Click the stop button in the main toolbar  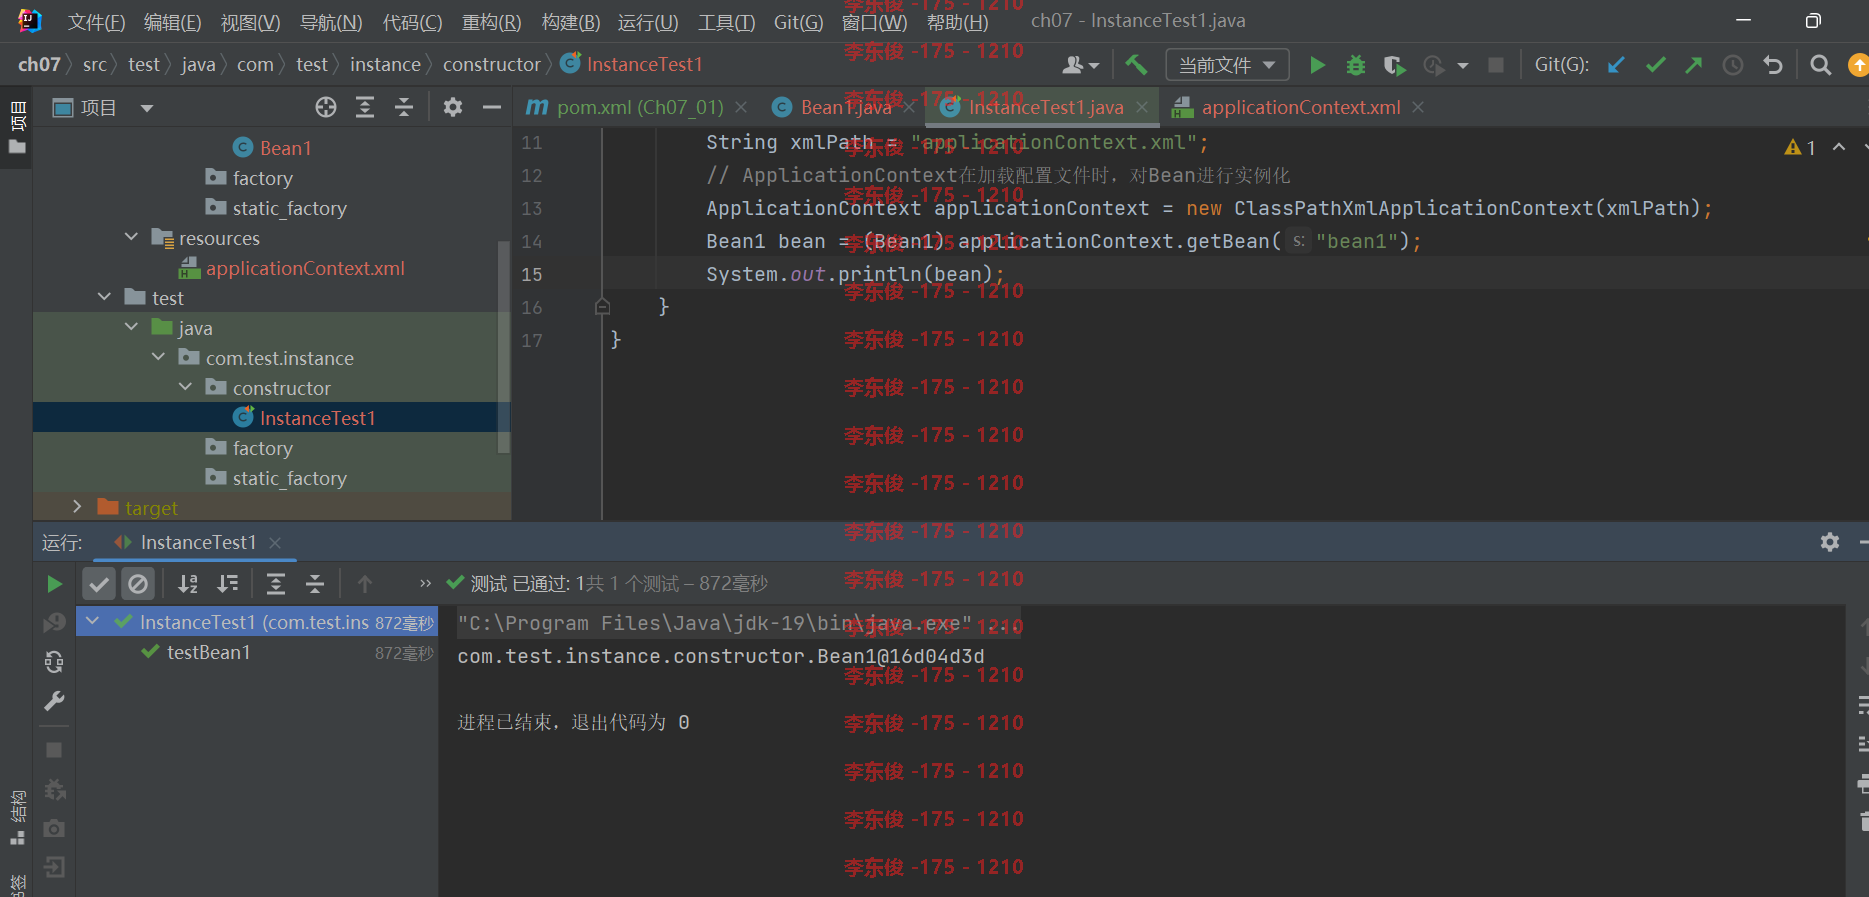[1496, 65]
